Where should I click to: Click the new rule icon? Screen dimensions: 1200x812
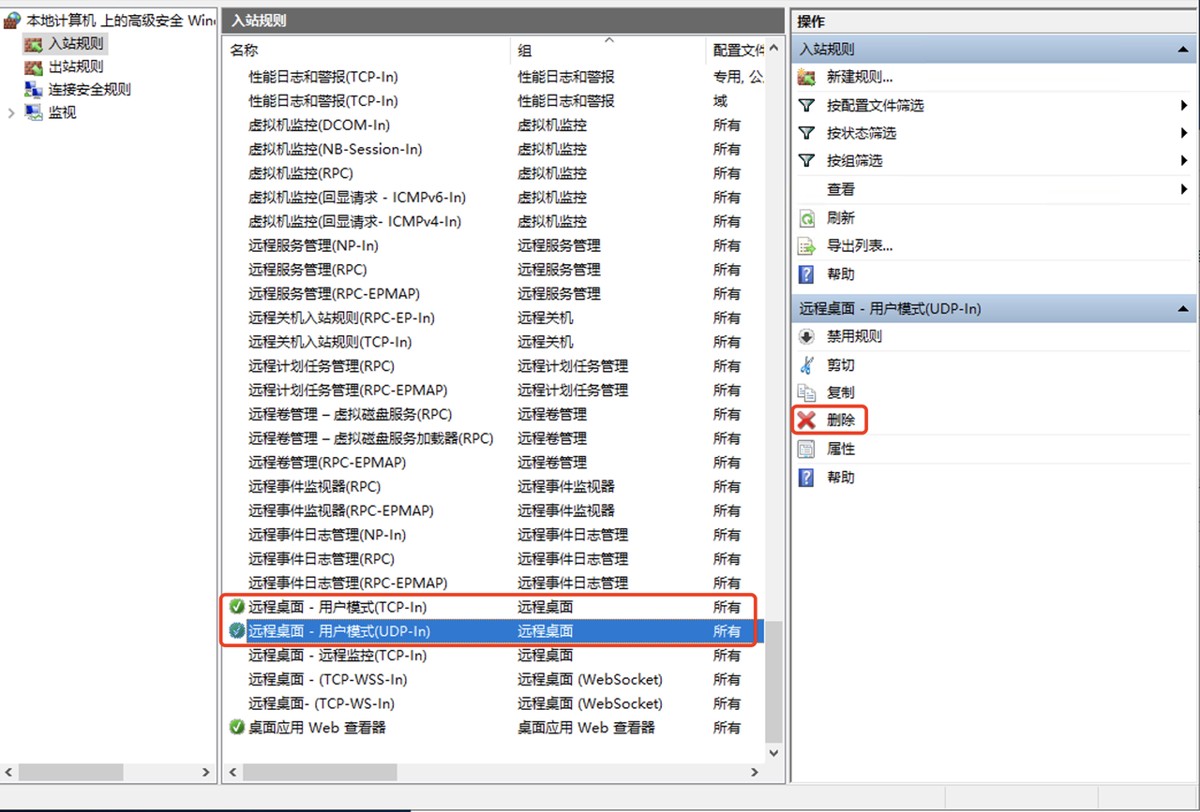coord(806,77)
